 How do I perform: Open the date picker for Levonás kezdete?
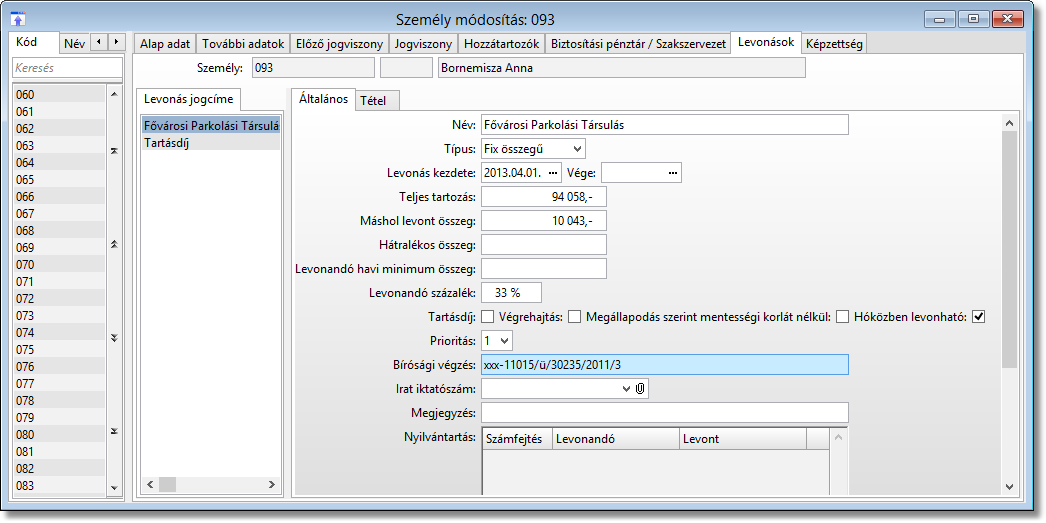tap(552, 173)
